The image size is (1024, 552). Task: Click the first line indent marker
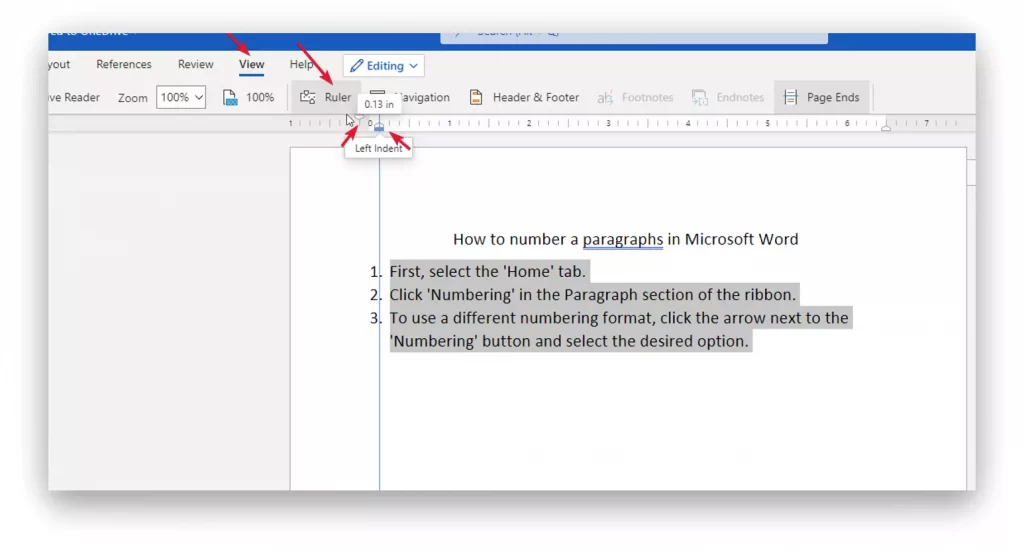coord(359,118)
